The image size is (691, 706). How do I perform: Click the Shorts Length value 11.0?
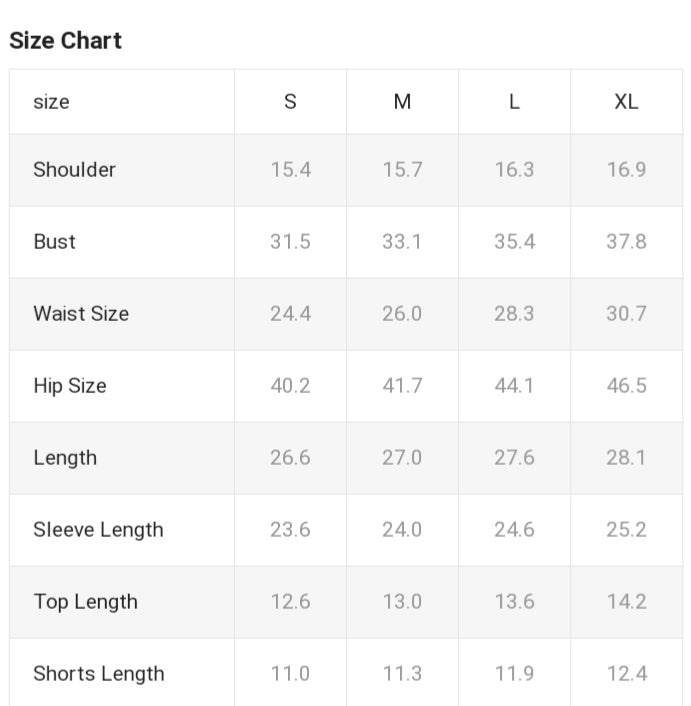tap(290, 674)
